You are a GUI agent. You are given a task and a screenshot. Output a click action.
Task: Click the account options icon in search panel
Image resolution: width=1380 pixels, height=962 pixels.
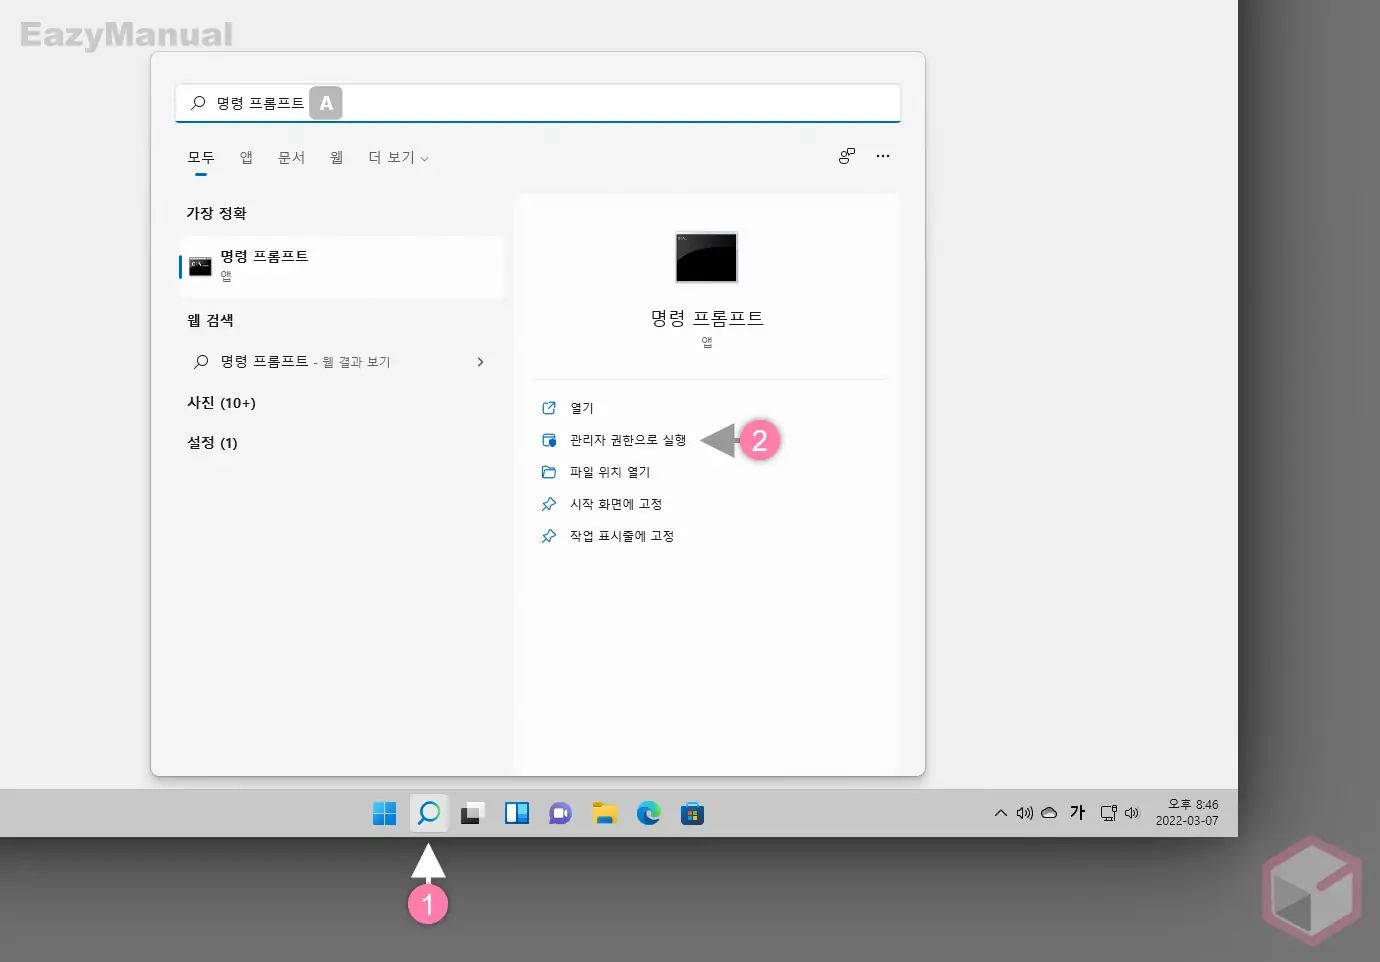point(847,156)
